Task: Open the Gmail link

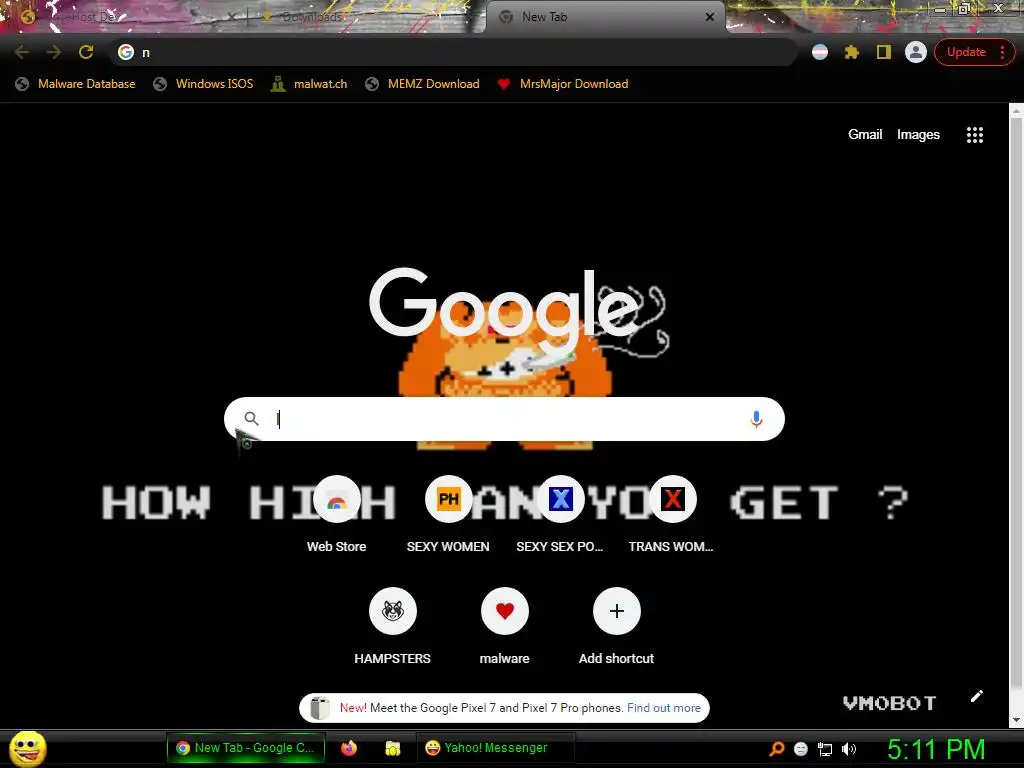Action: click(865, 135)
